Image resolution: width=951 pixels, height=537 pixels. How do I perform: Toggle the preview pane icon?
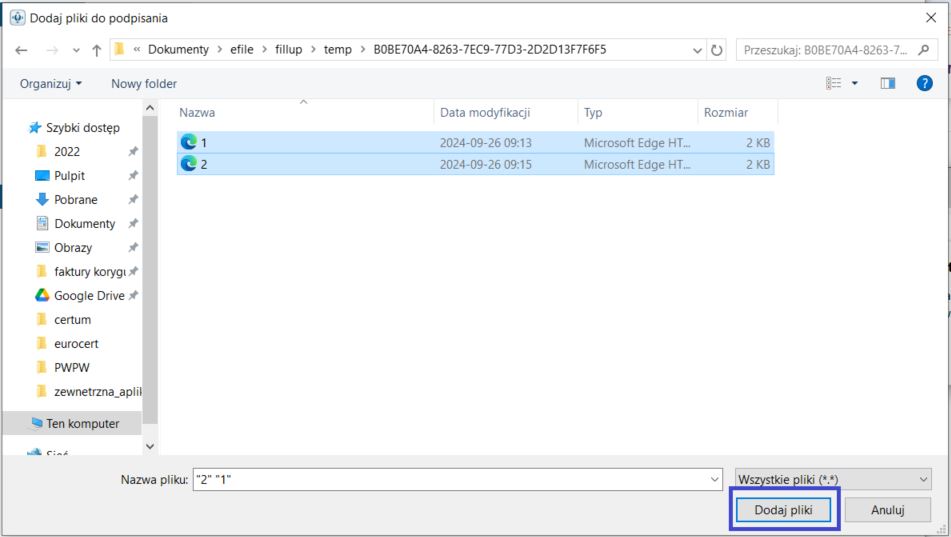[888, 83]
